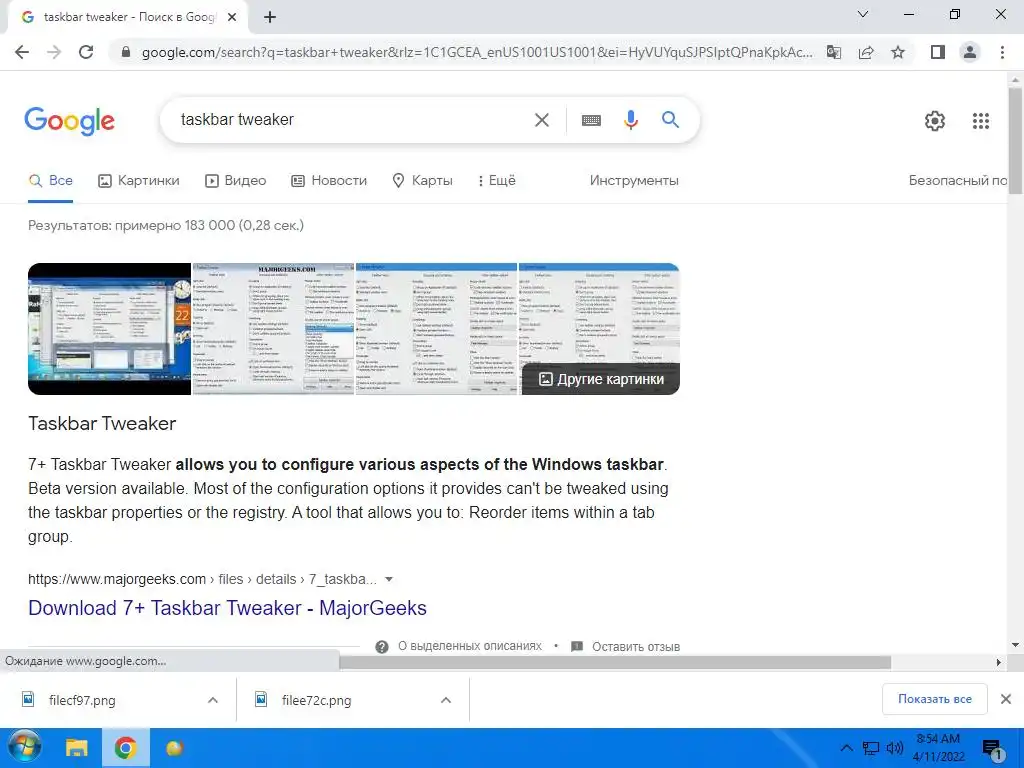Share this page from the address bar
Screen dimensions: 1024x768
[x=866, y=52]
